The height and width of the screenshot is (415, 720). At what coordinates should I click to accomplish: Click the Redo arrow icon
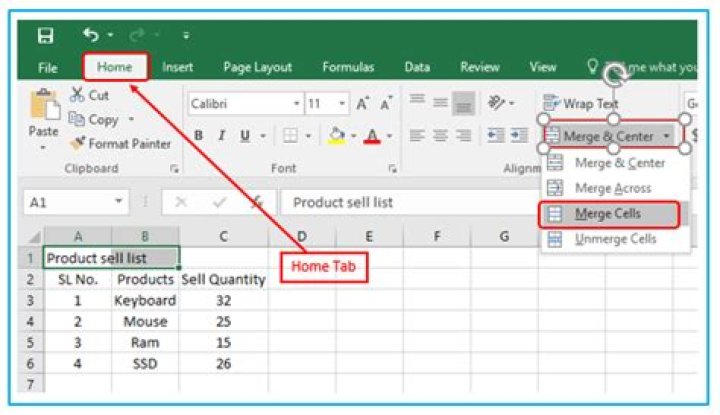coord(137,35)
